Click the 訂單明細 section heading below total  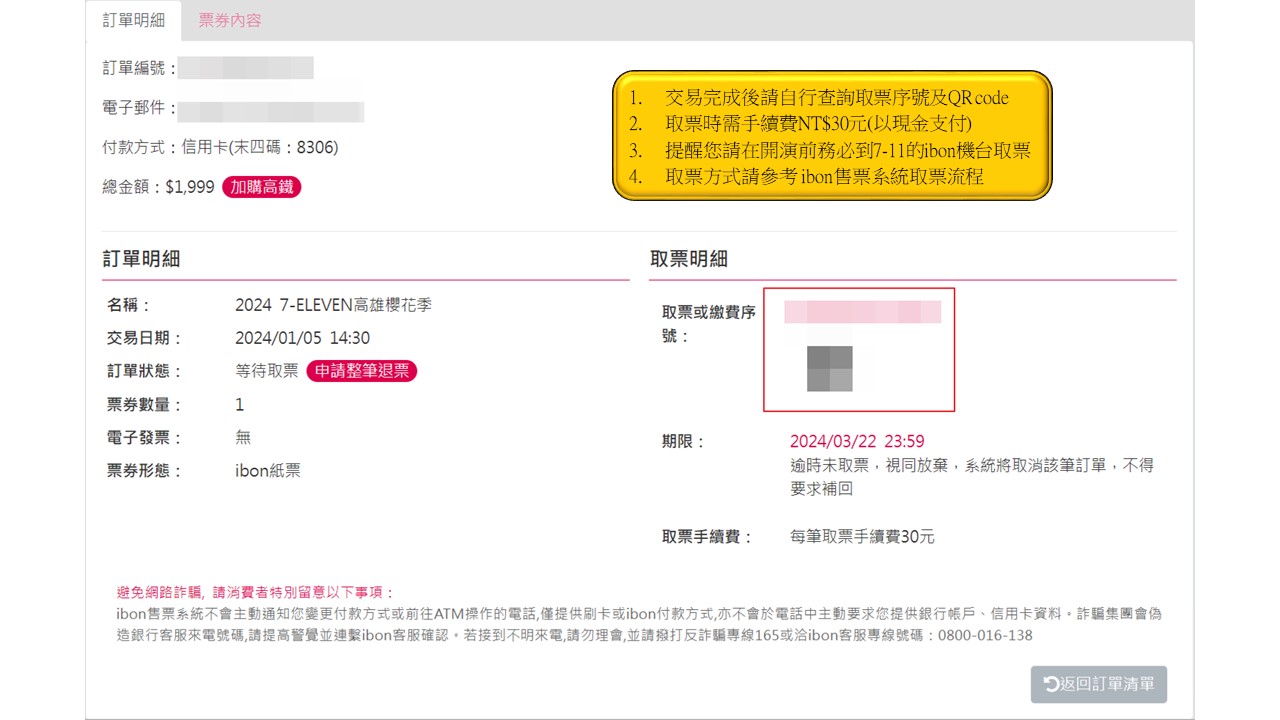[x=141, y=259]
